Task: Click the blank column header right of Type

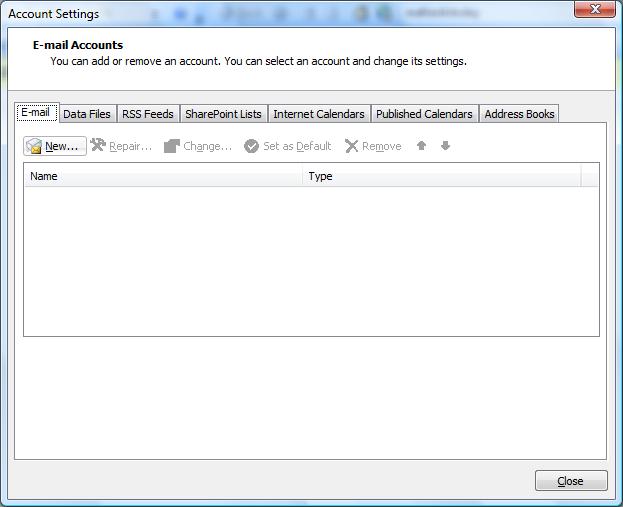Action: (589, 176)
